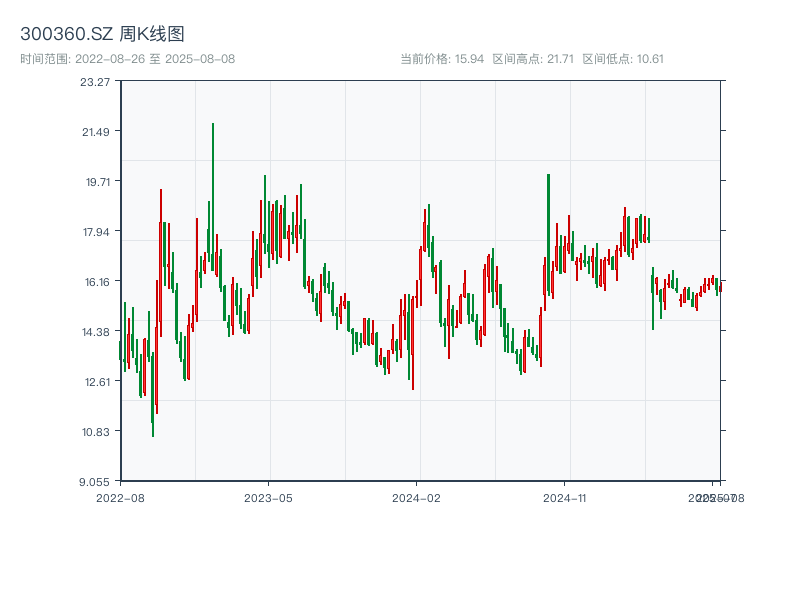
Task: Click the 2022-08 x-axis date label
Action: pyautogui.click(x=120, y=497)
